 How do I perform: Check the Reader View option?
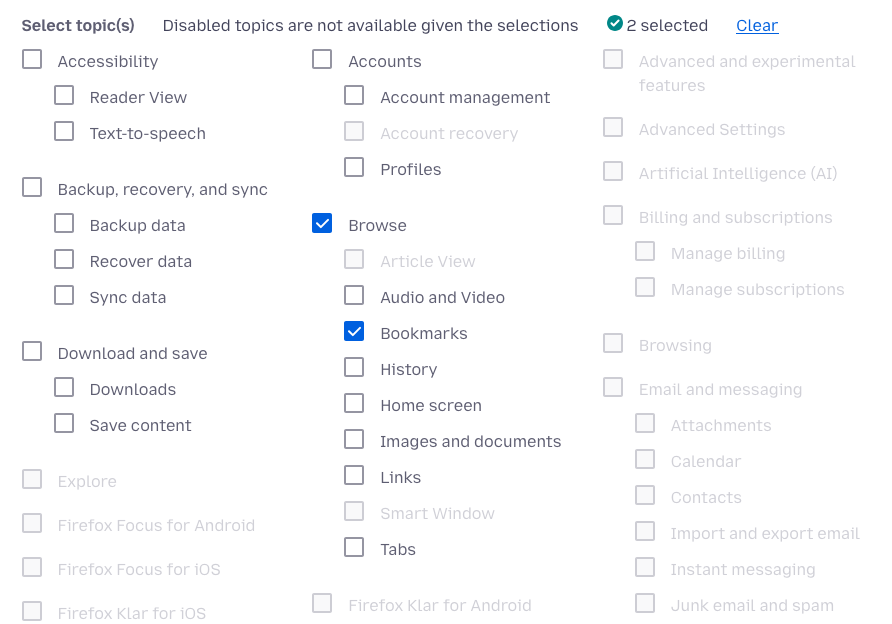pyautogui.click(x=64, y=95)
